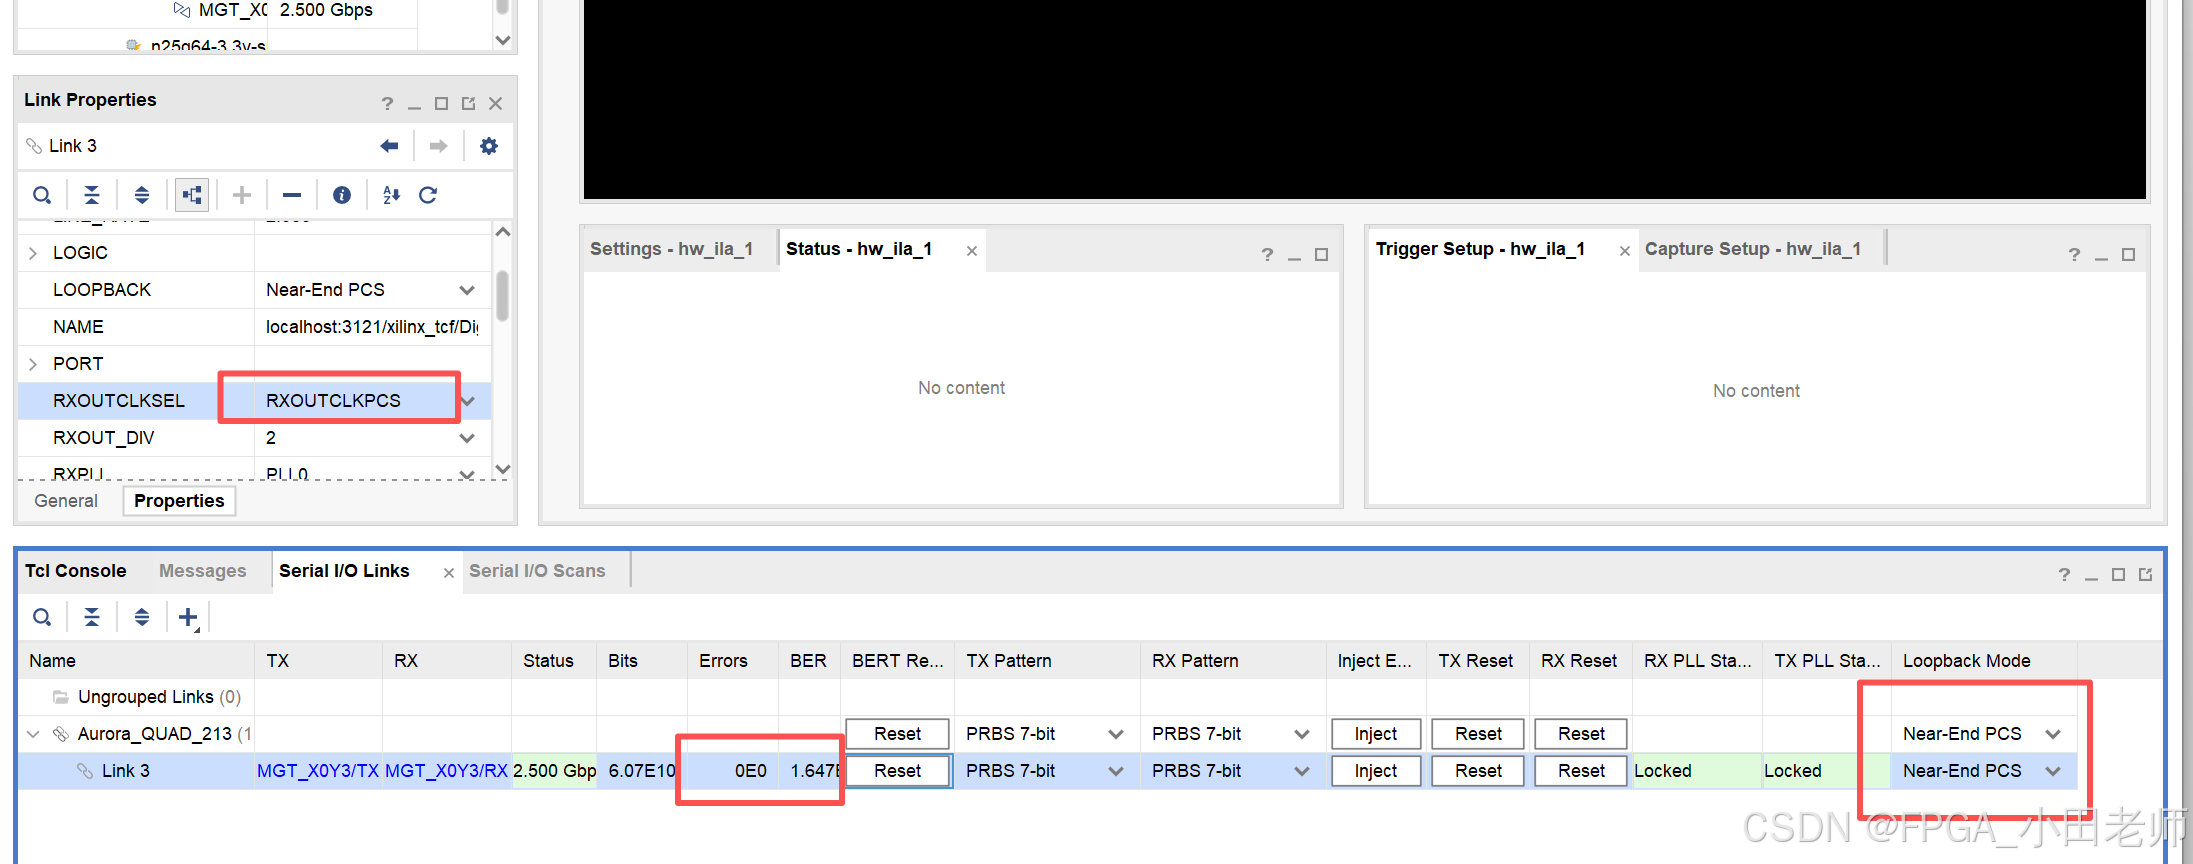Go to next object in Link Properties
The width and height of the screenshot is (2193, 864).
(x=438, y=146)
